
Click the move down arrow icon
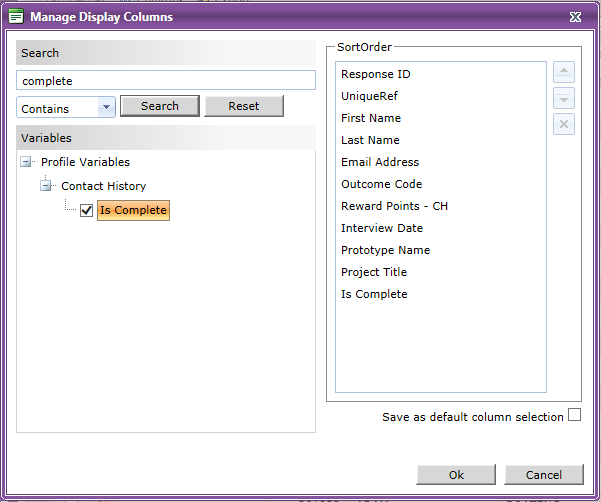pyautogui.click(x=563, y=98)
